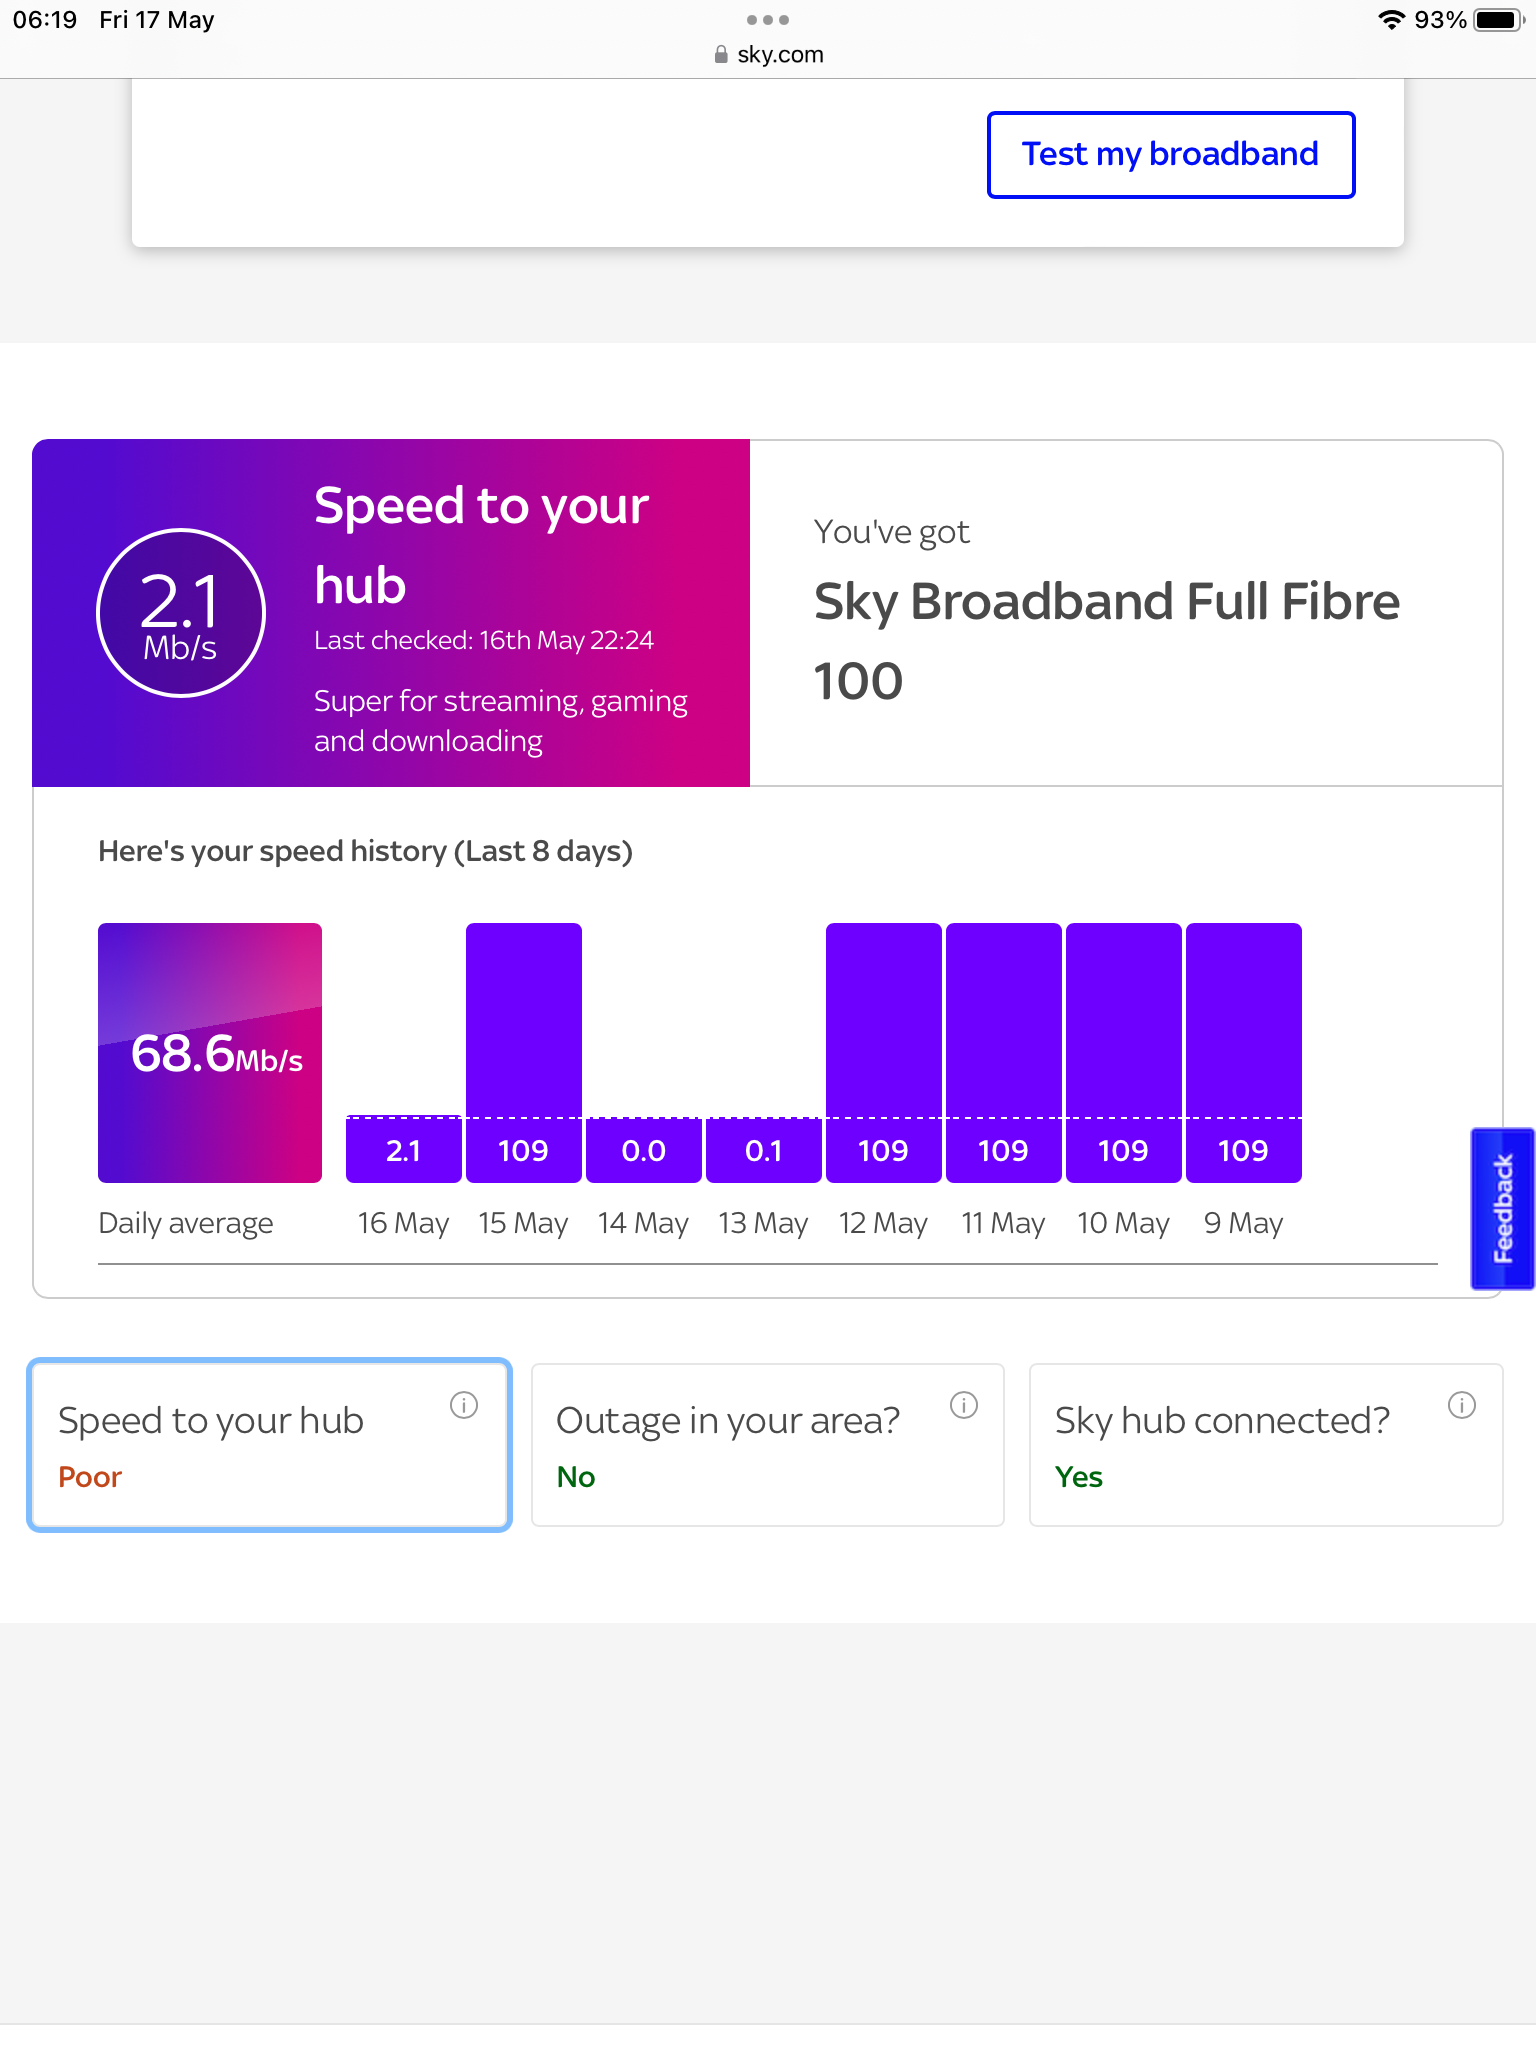Tap the padlock icon beside sky.com
Viewport: 1536px width, 2048px height.
pos(721,55)
